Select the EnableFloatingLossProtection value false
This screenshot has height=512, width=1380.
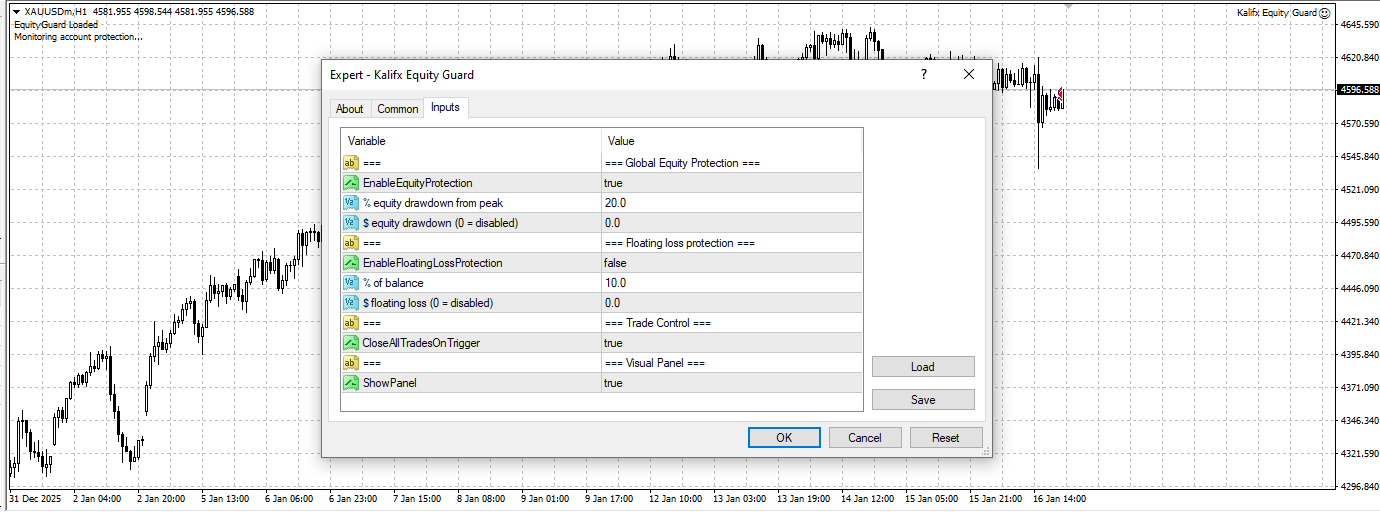(615, 263)
